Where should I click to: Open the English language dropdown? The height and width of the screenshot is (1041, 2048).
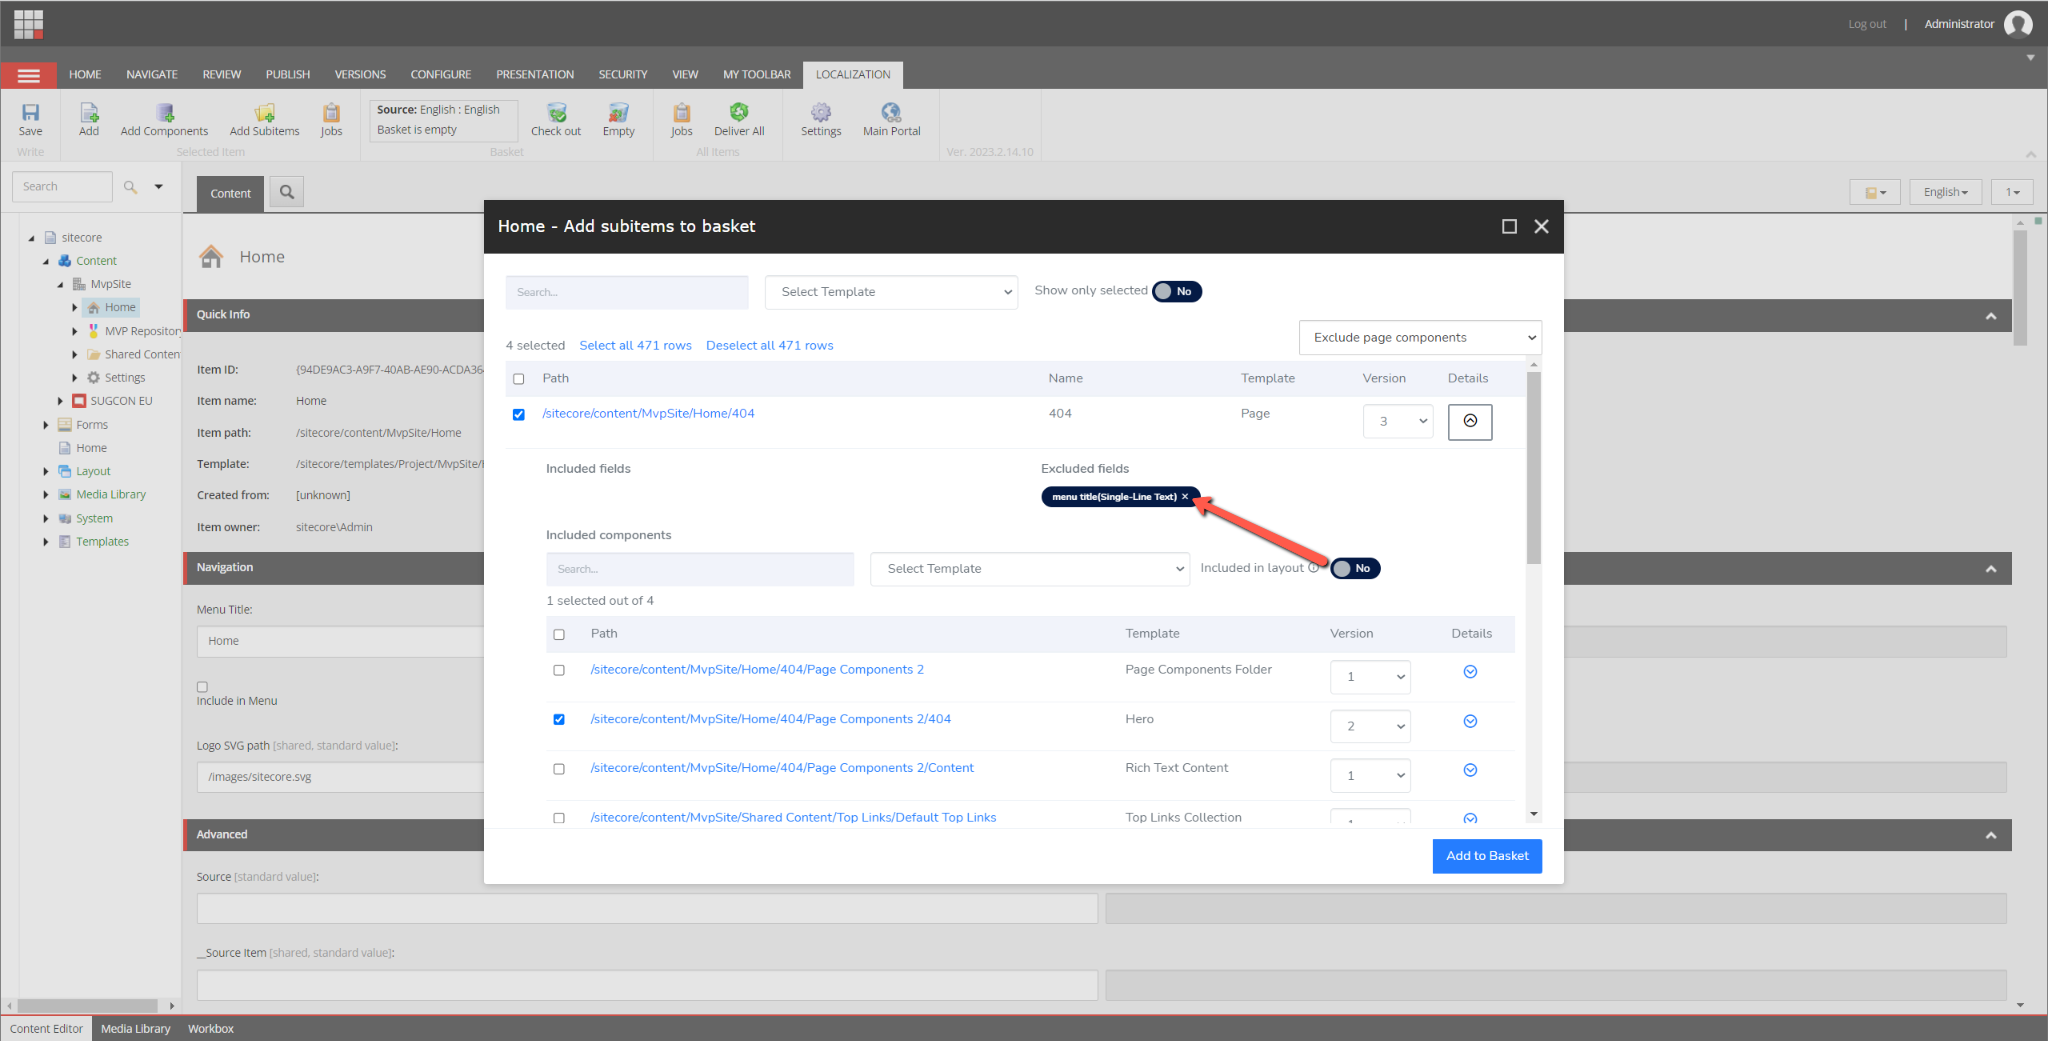(1945, 192)
